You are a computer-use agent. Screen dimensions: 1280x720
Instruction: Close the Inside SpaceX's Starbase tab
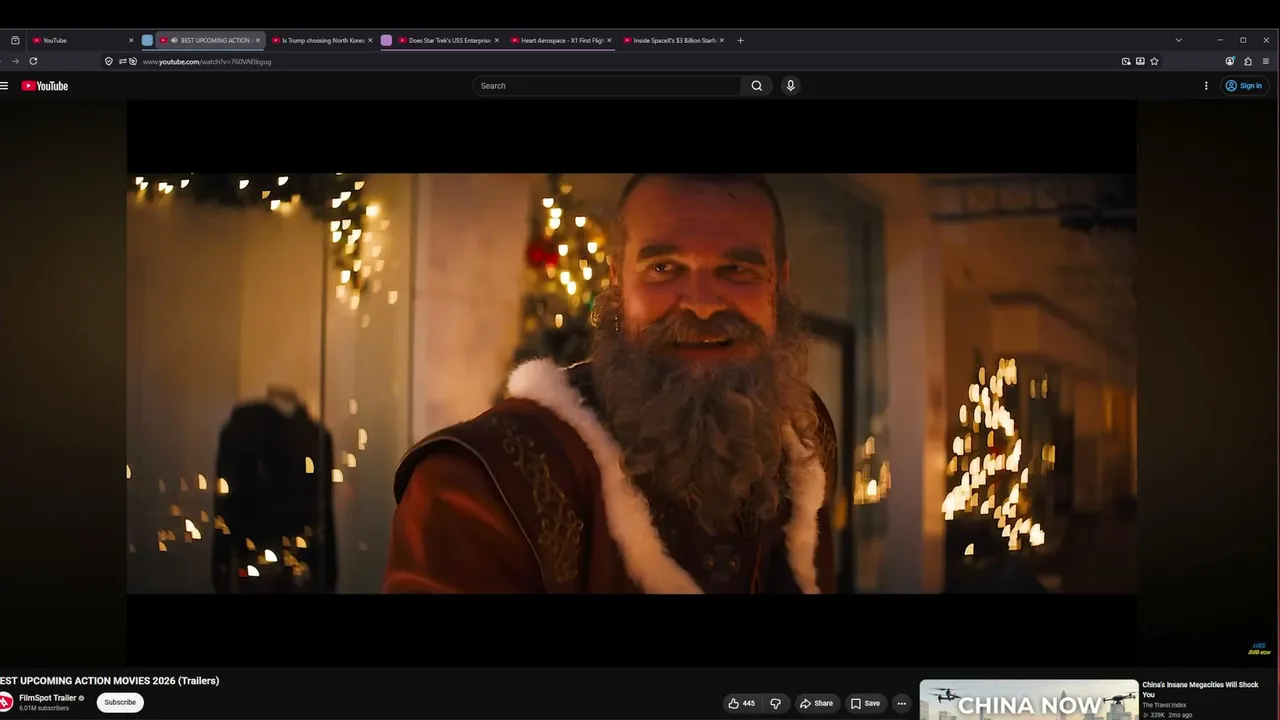(x=720, y=40)
